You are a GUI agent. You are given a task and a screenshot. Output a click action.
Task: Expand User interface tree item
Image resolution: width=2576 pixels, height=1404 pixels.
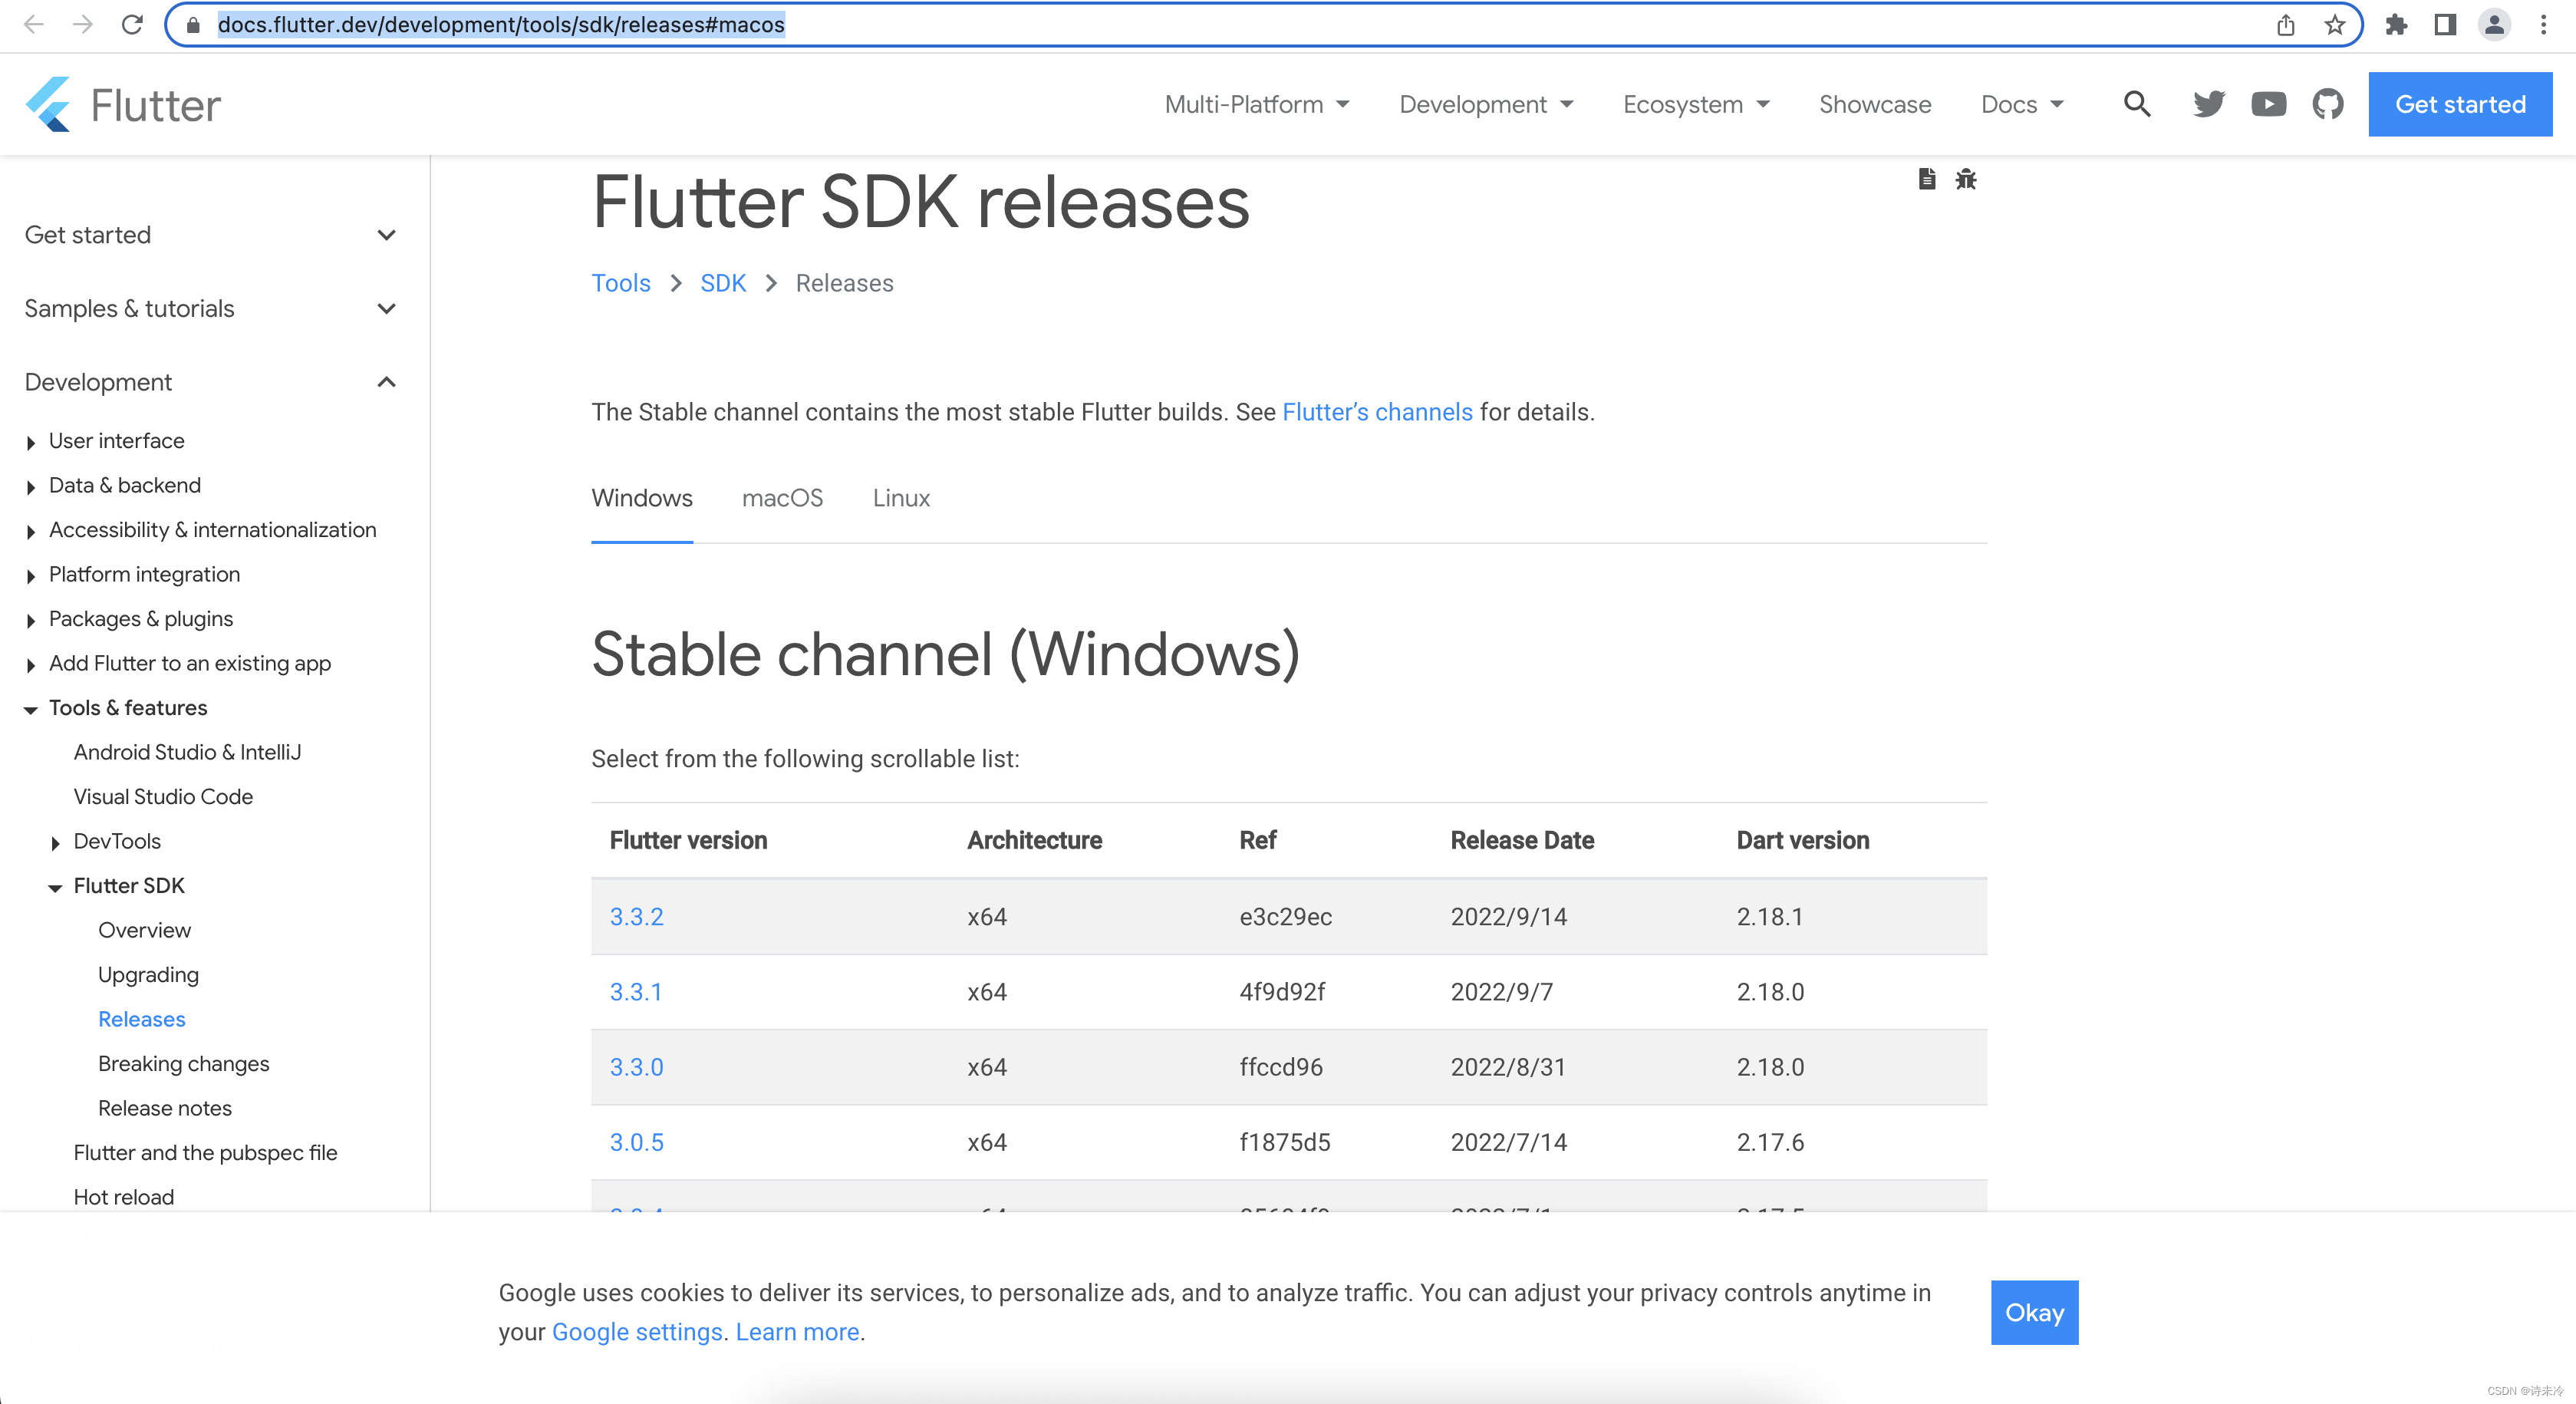(31, 442)
